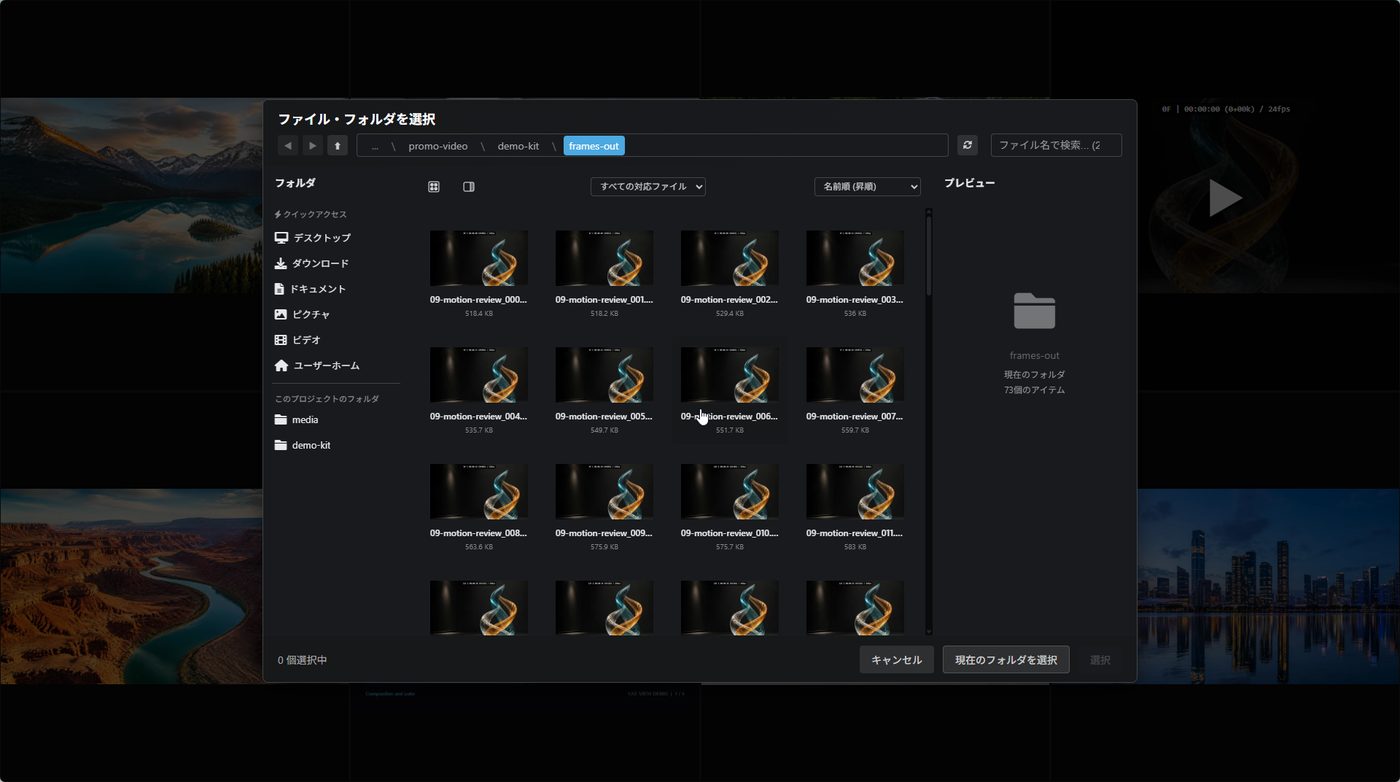Select file 09-motion-review_004 thumbnail
Image resolution: width=1400 pixels, height=782 pixels.
click(479, 375)
